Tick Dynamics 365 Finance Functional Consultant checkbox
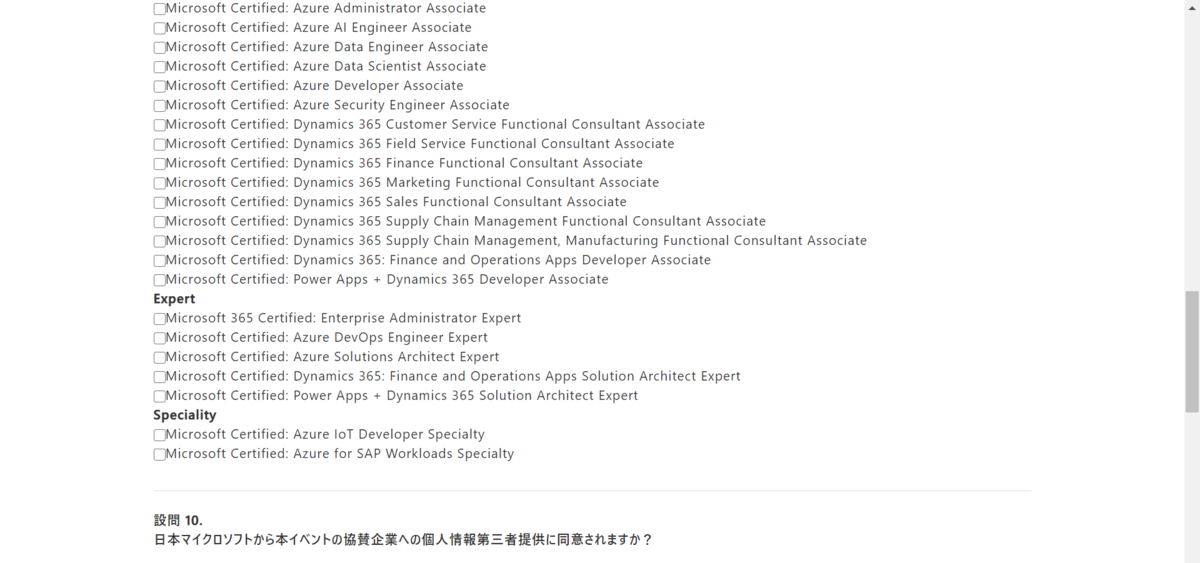This screenshot has height=563, width=1200. 160,164
